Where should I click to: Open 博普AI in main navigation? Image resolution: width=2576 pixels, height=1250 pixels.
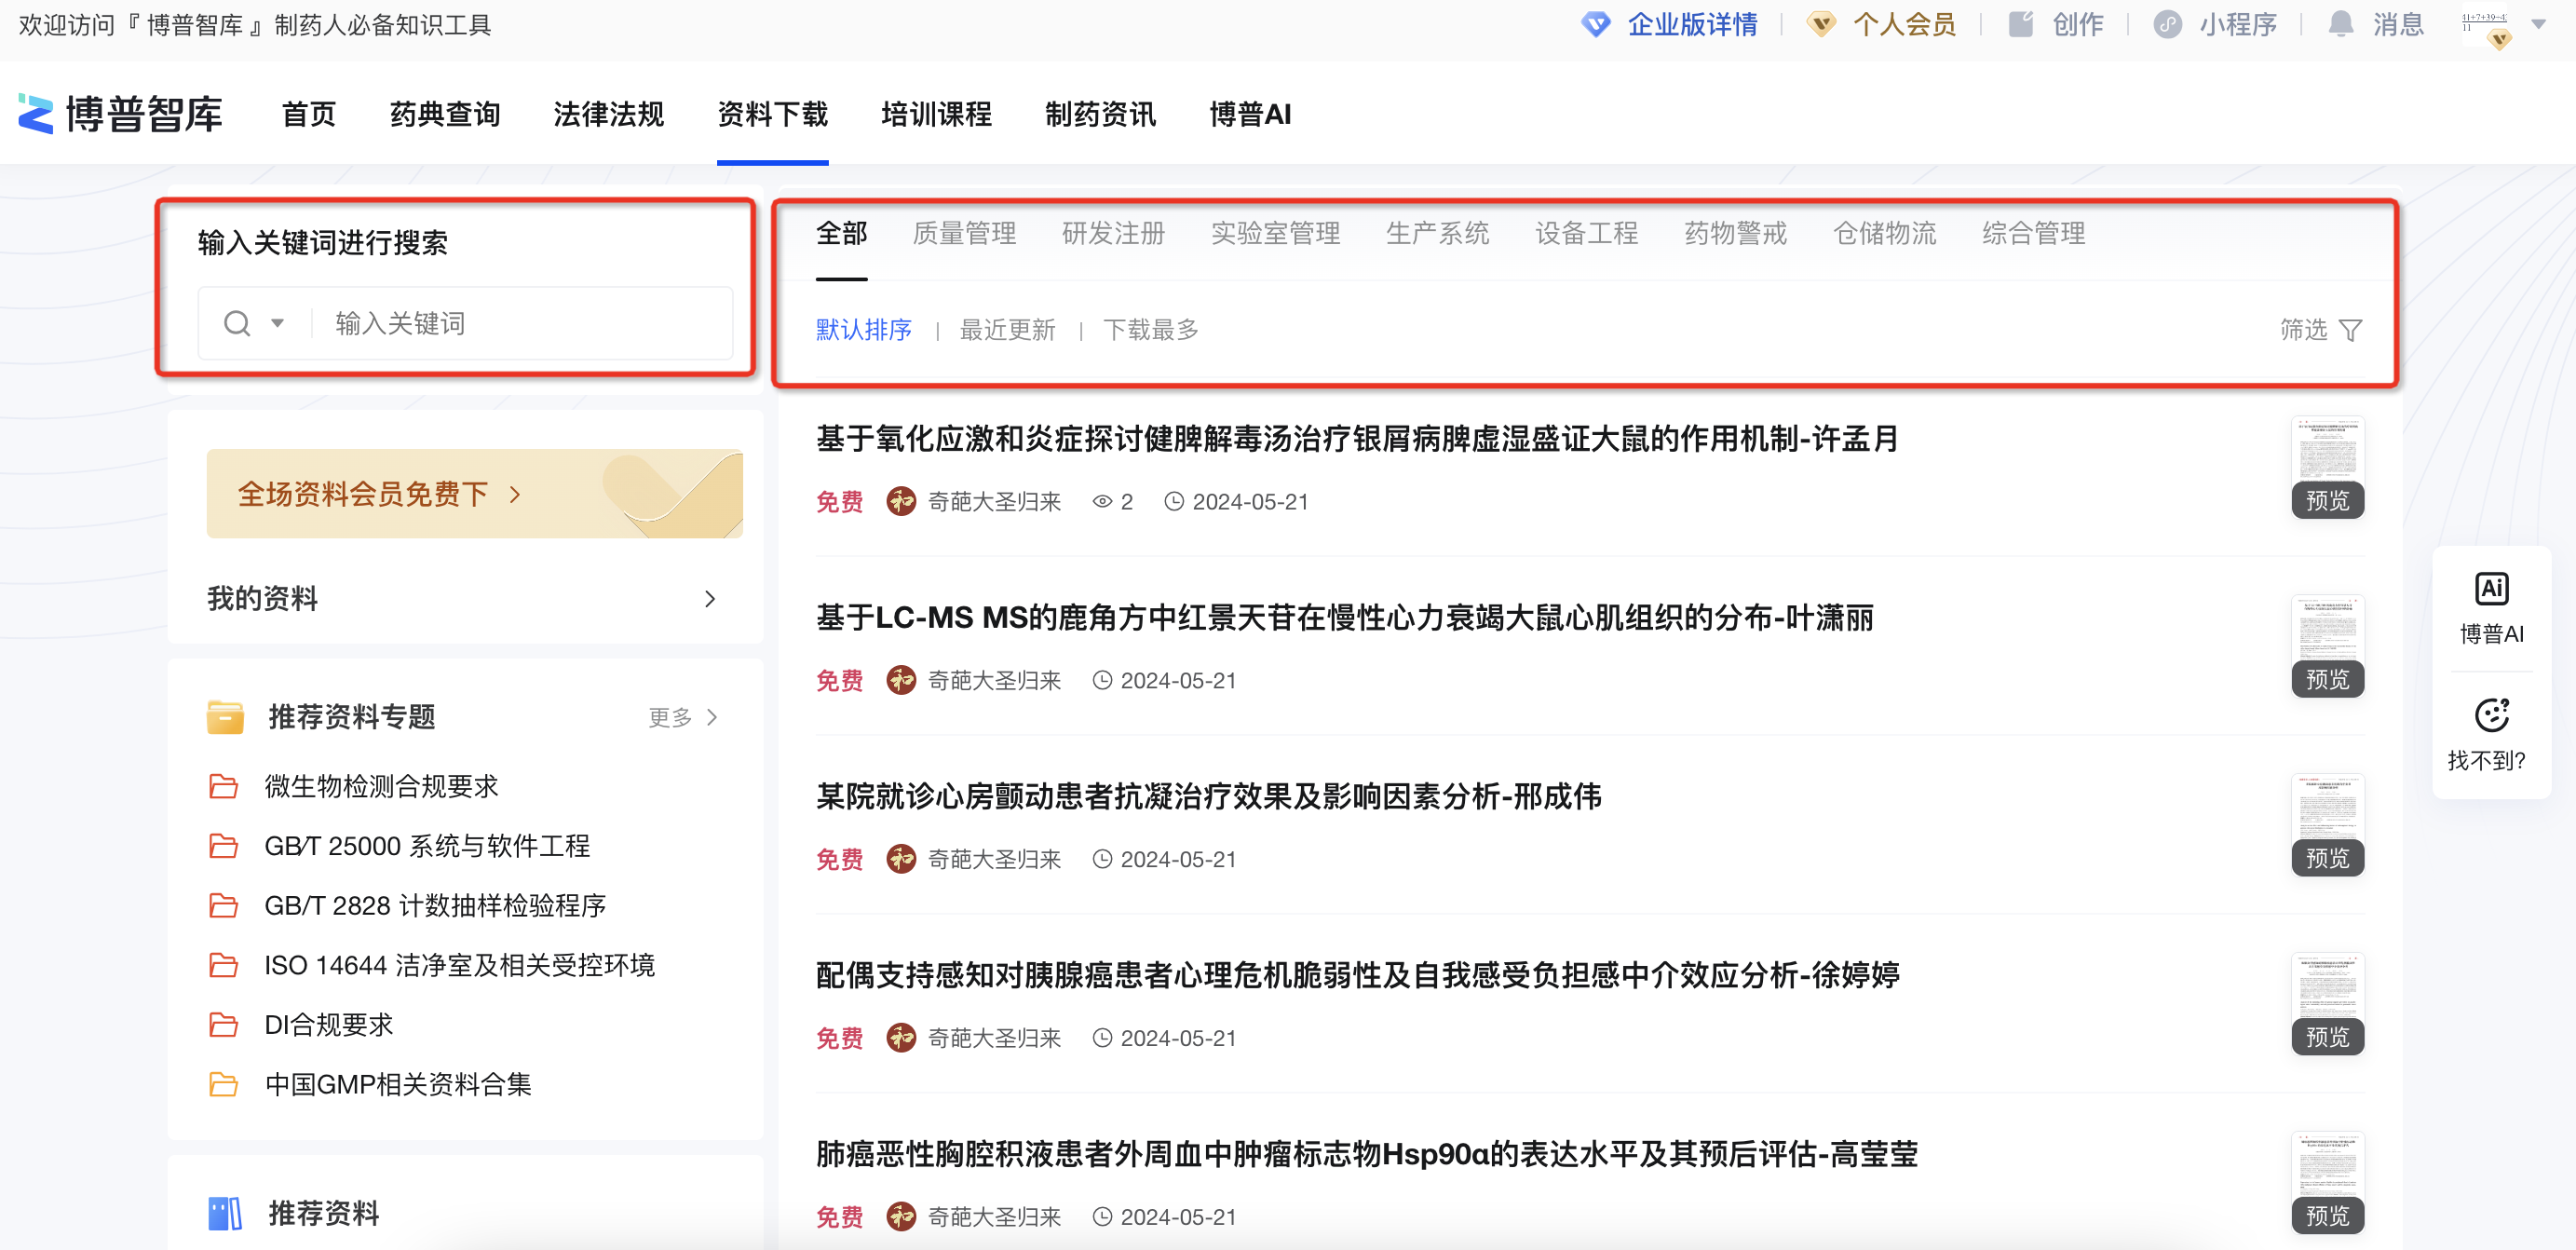tap(1250, 114)
